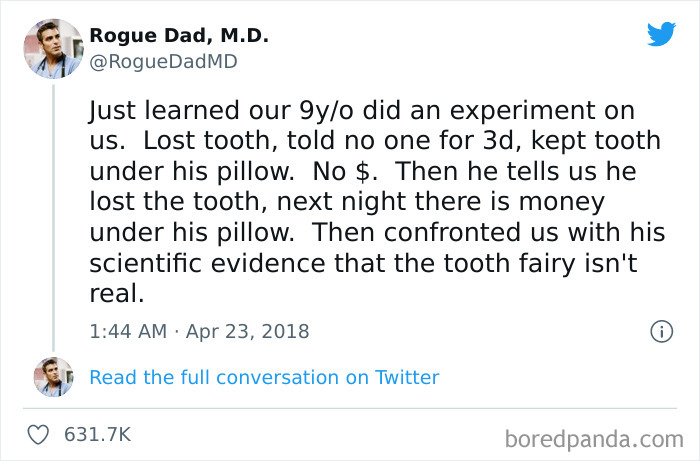Open the tweet info circle icon

660,331
